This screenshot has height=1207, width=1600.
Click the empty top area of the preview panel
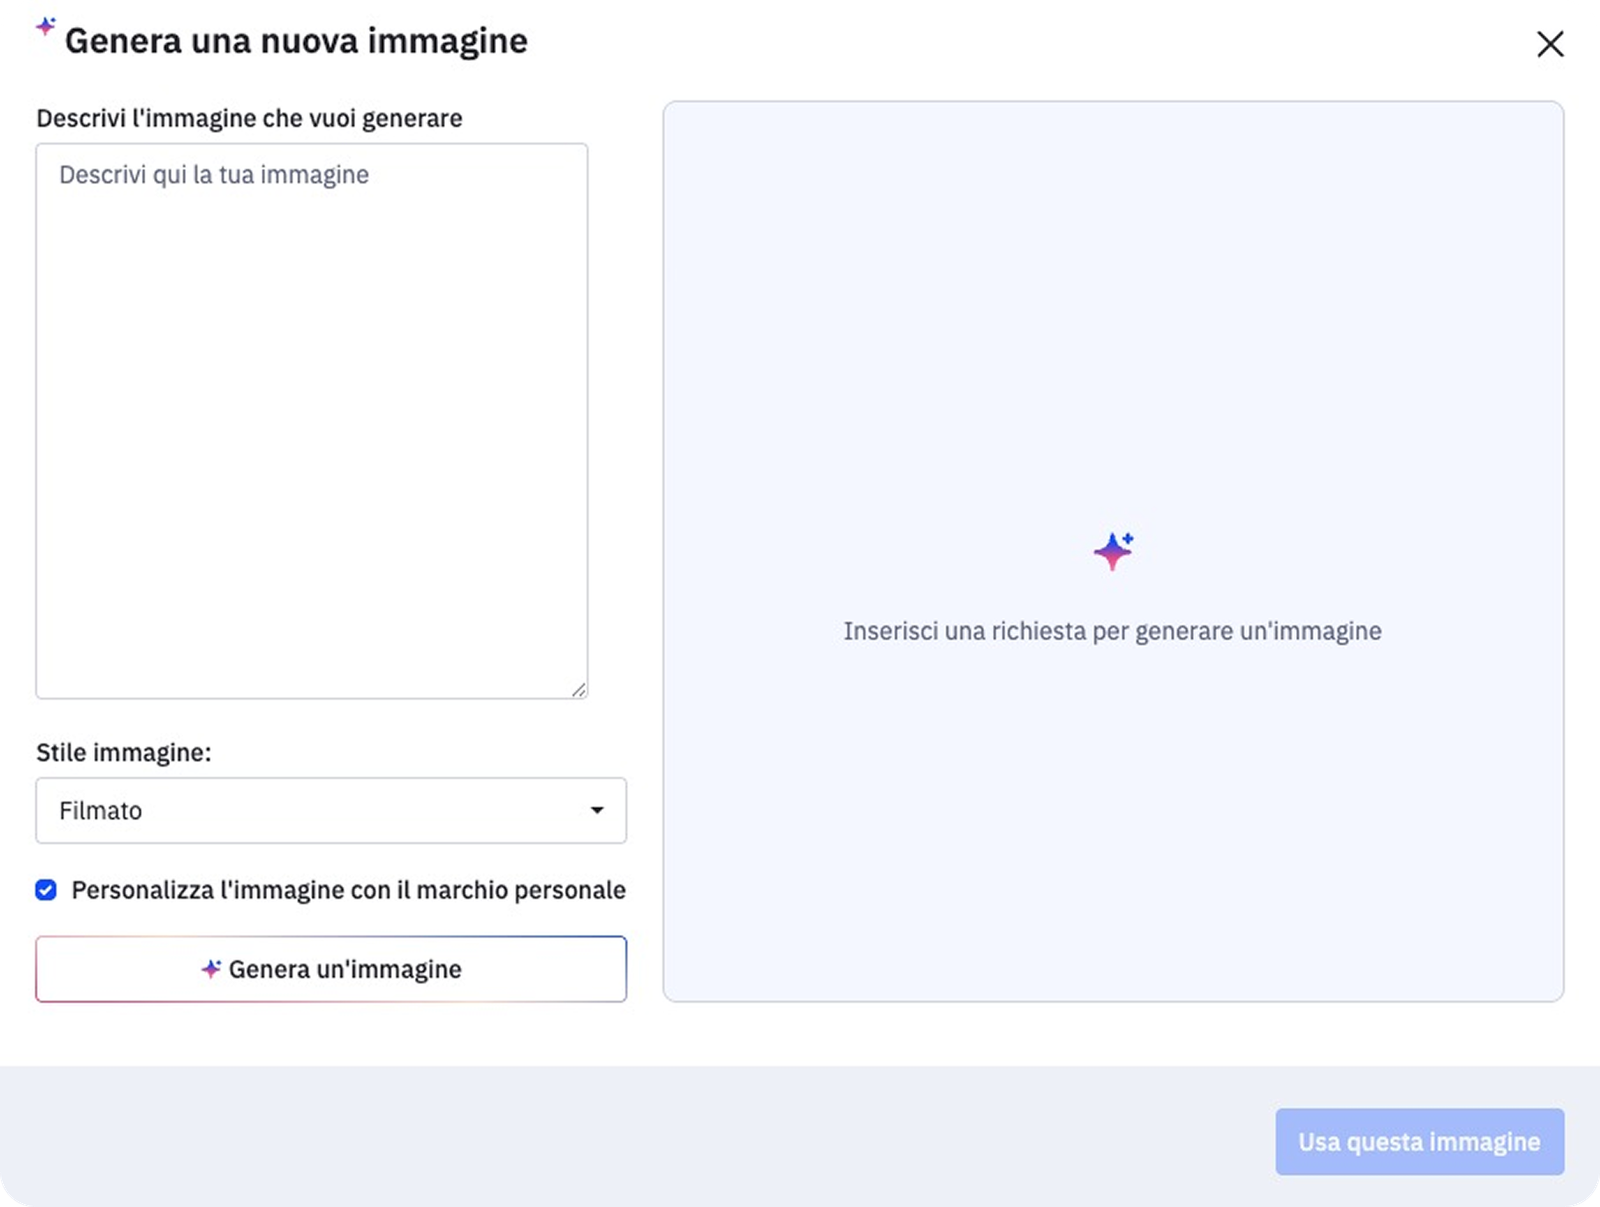(x=1112, y=250)
